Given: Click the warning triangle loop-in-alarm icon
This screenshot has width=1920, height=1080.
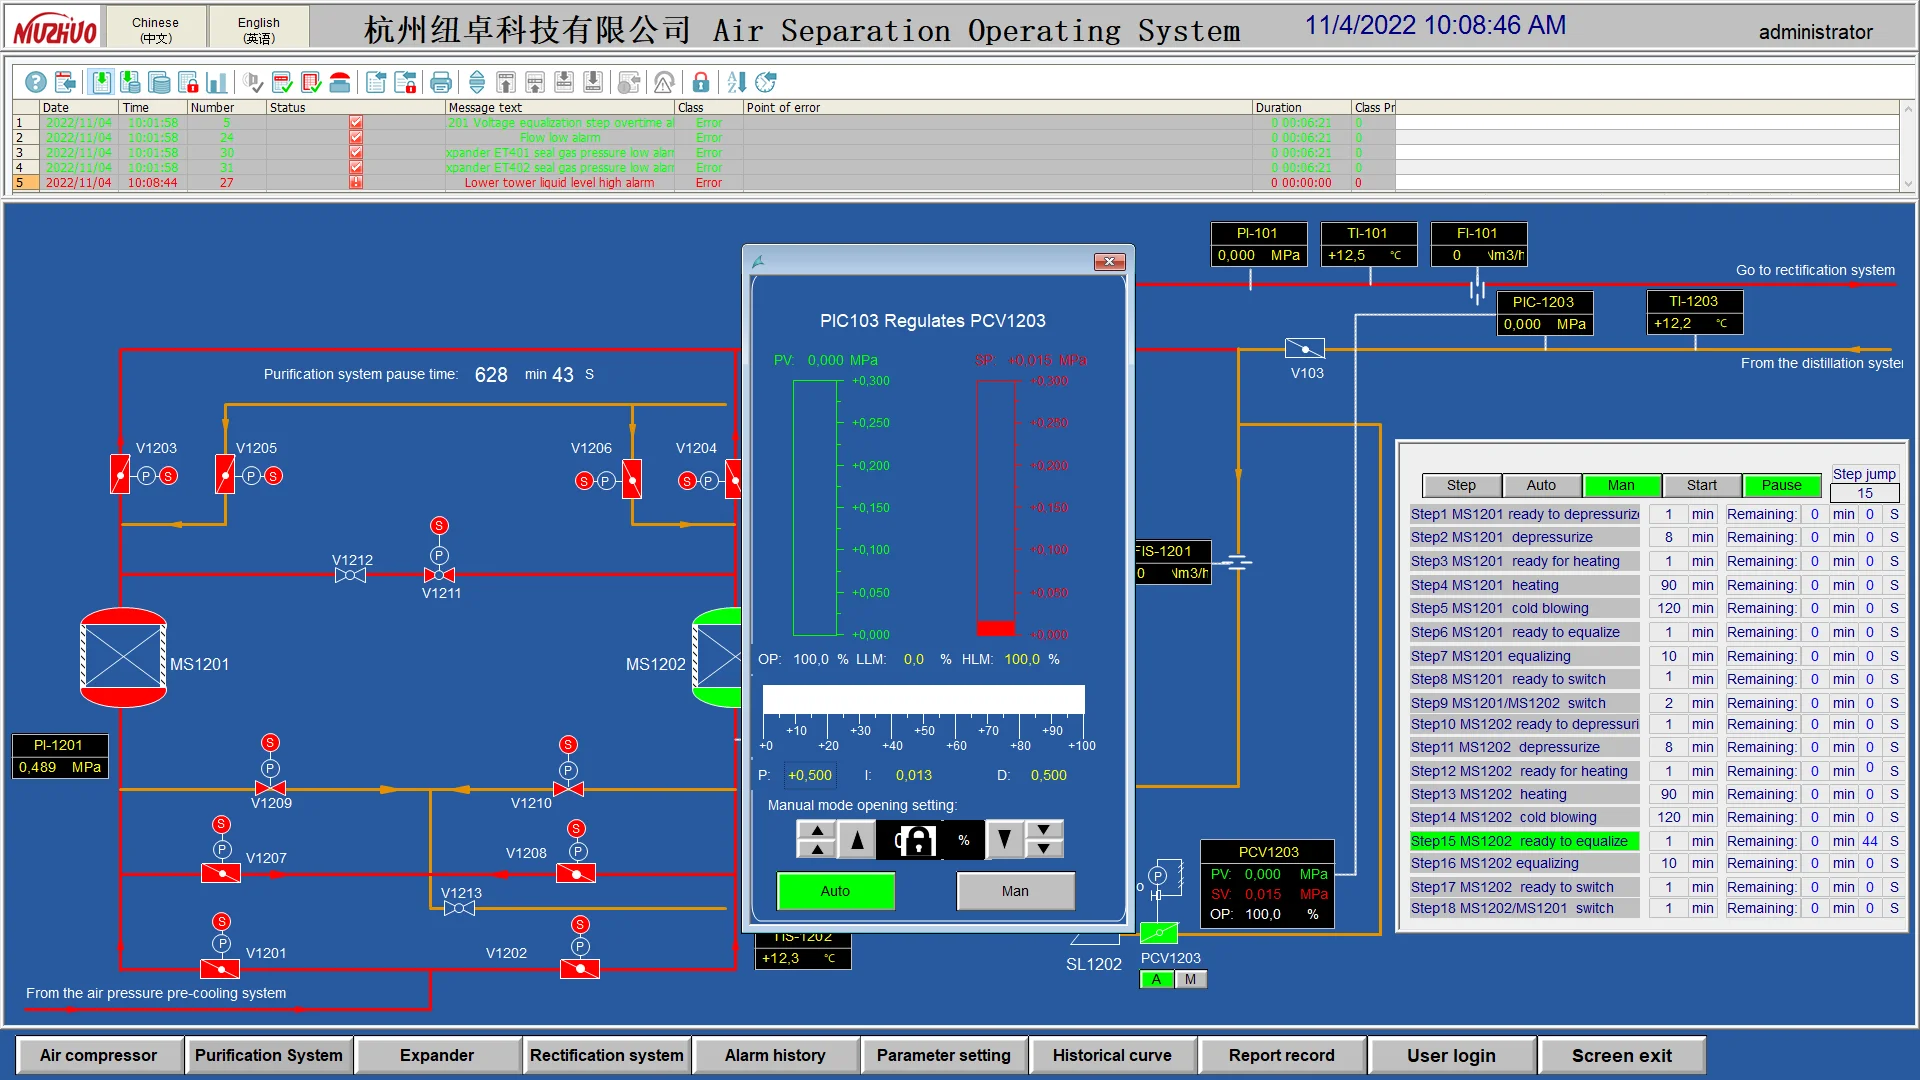Looking at the screenshot, I should point(665,82).
